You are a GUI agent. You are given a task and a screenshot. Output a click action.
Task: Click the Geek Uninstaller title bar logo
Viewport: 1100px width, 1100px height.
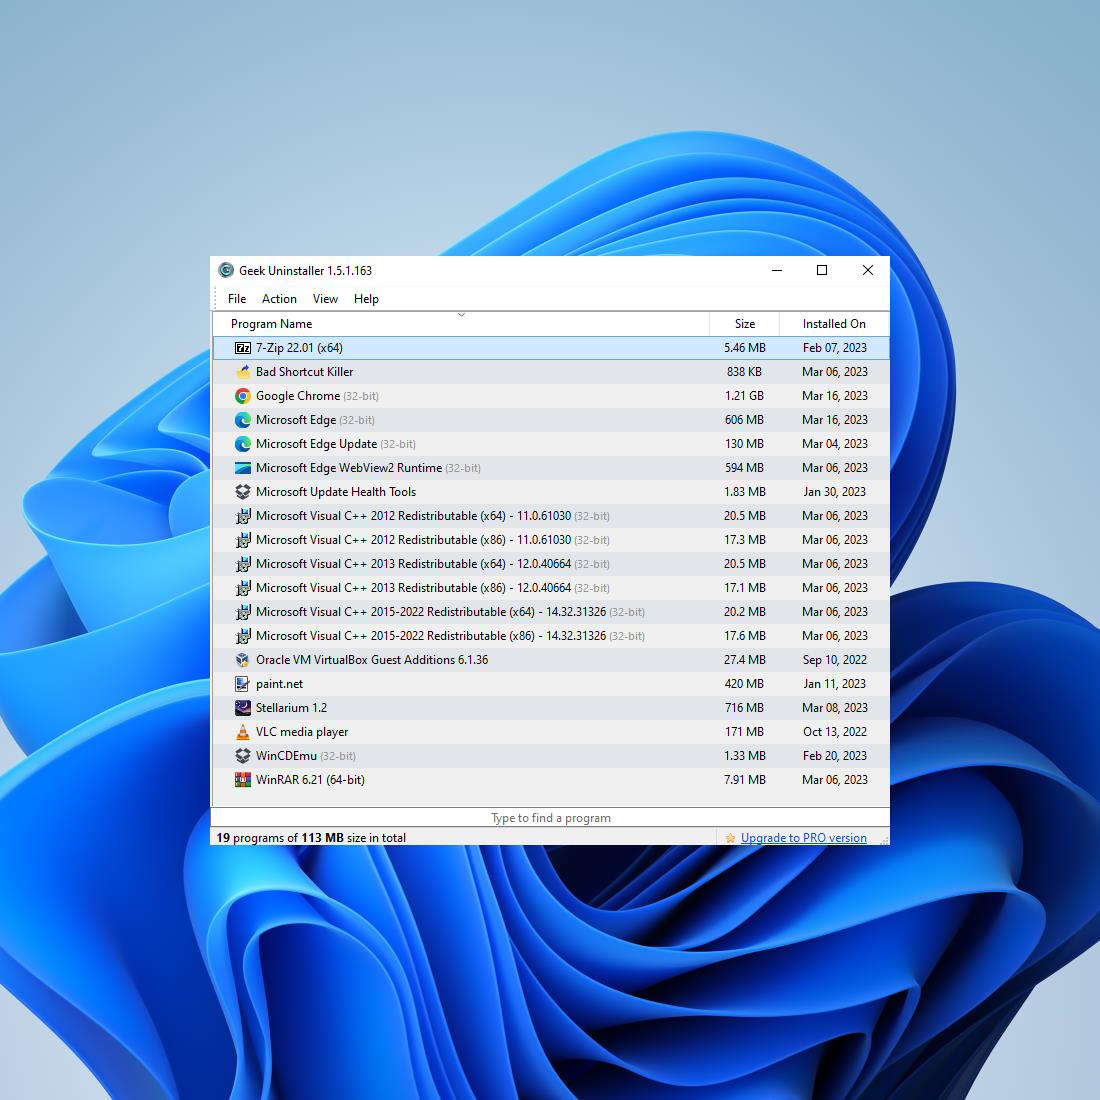pos(226,270)
